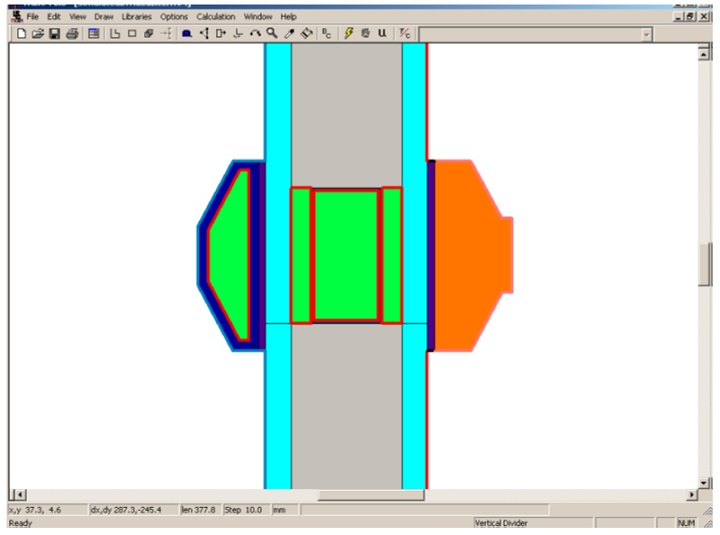The height and width of the screenshot is (535, 720).
Task: Click the Open file folder icon
Action: coord(38,34)
